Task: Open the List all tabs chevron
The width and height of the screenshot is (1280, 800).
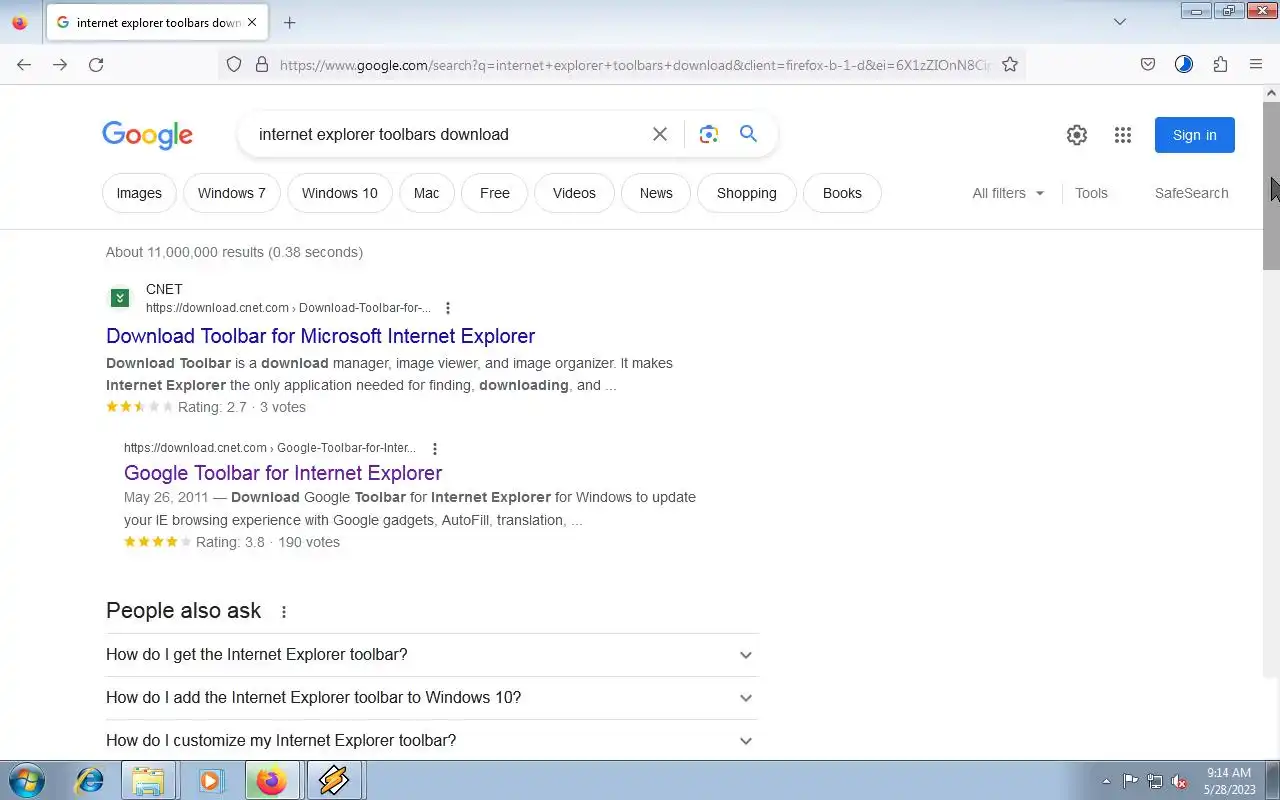Action: point(1120,22)
